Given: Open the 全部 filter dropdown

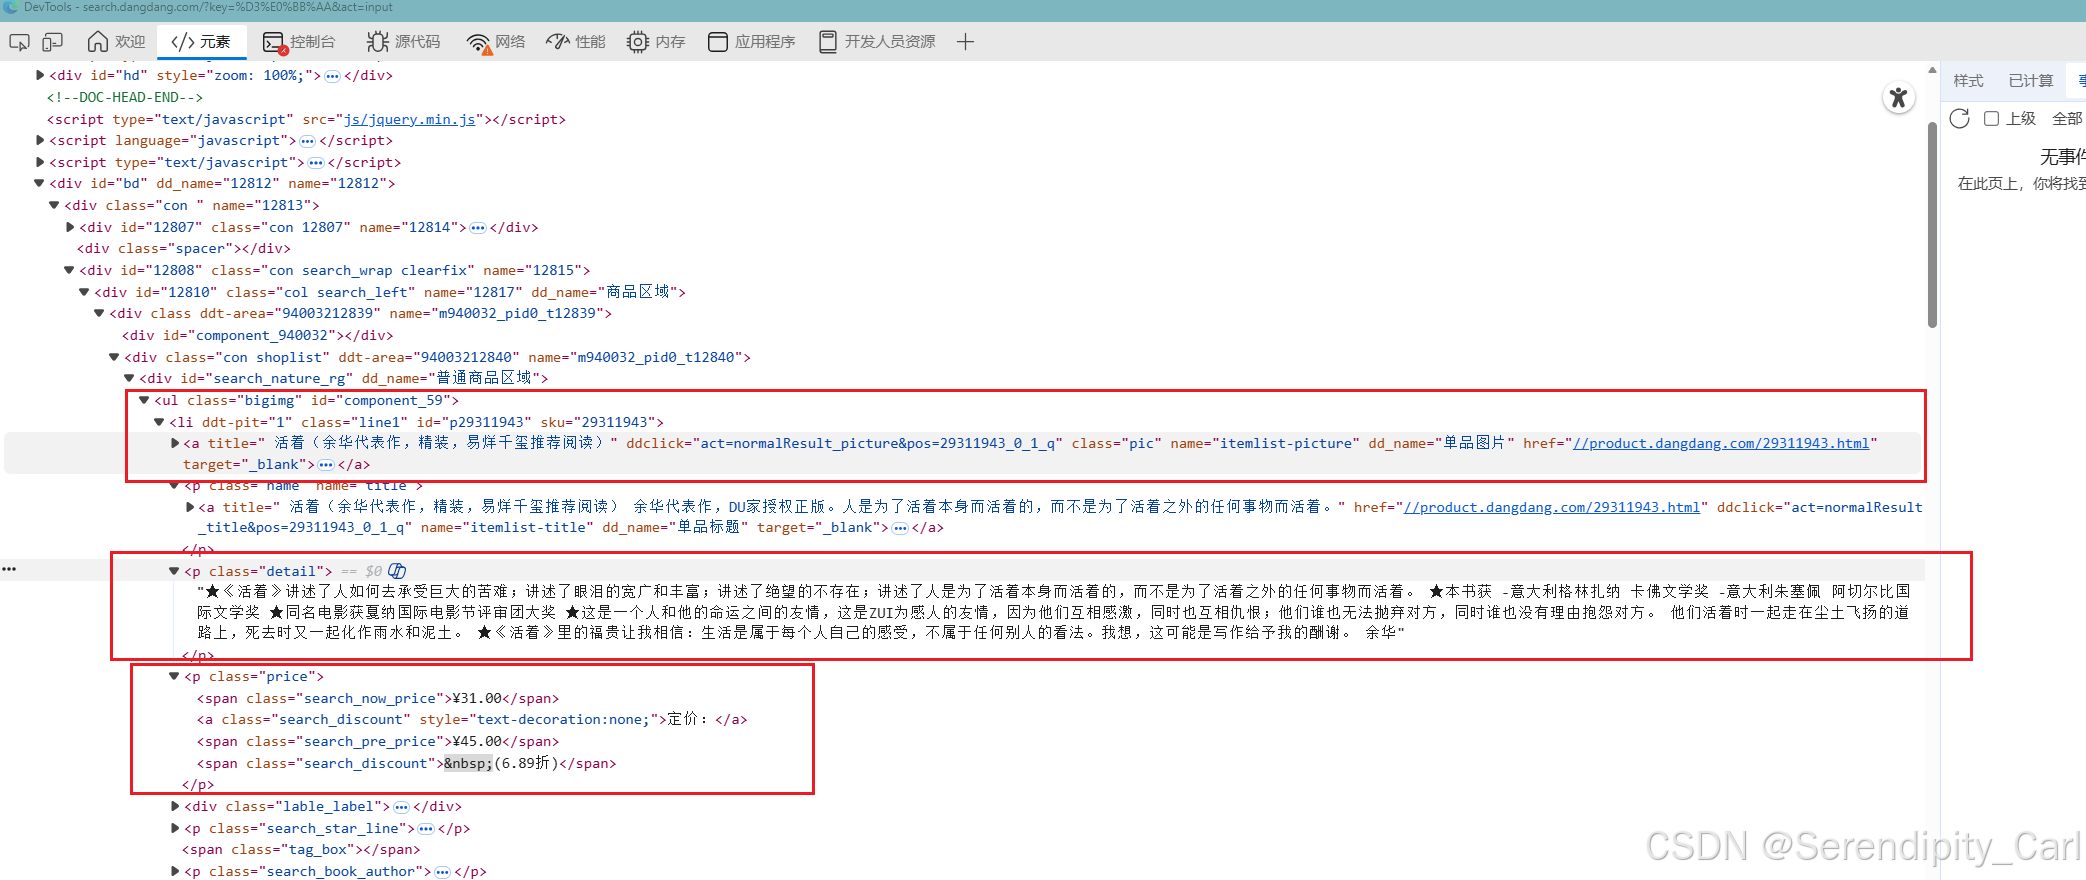Looking at the screenshot, I should pos(2067,119).
